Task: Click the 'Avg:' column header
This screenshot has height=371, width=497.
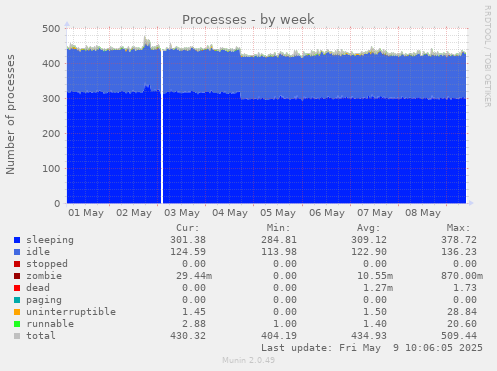Action: (x=368, y=228)
